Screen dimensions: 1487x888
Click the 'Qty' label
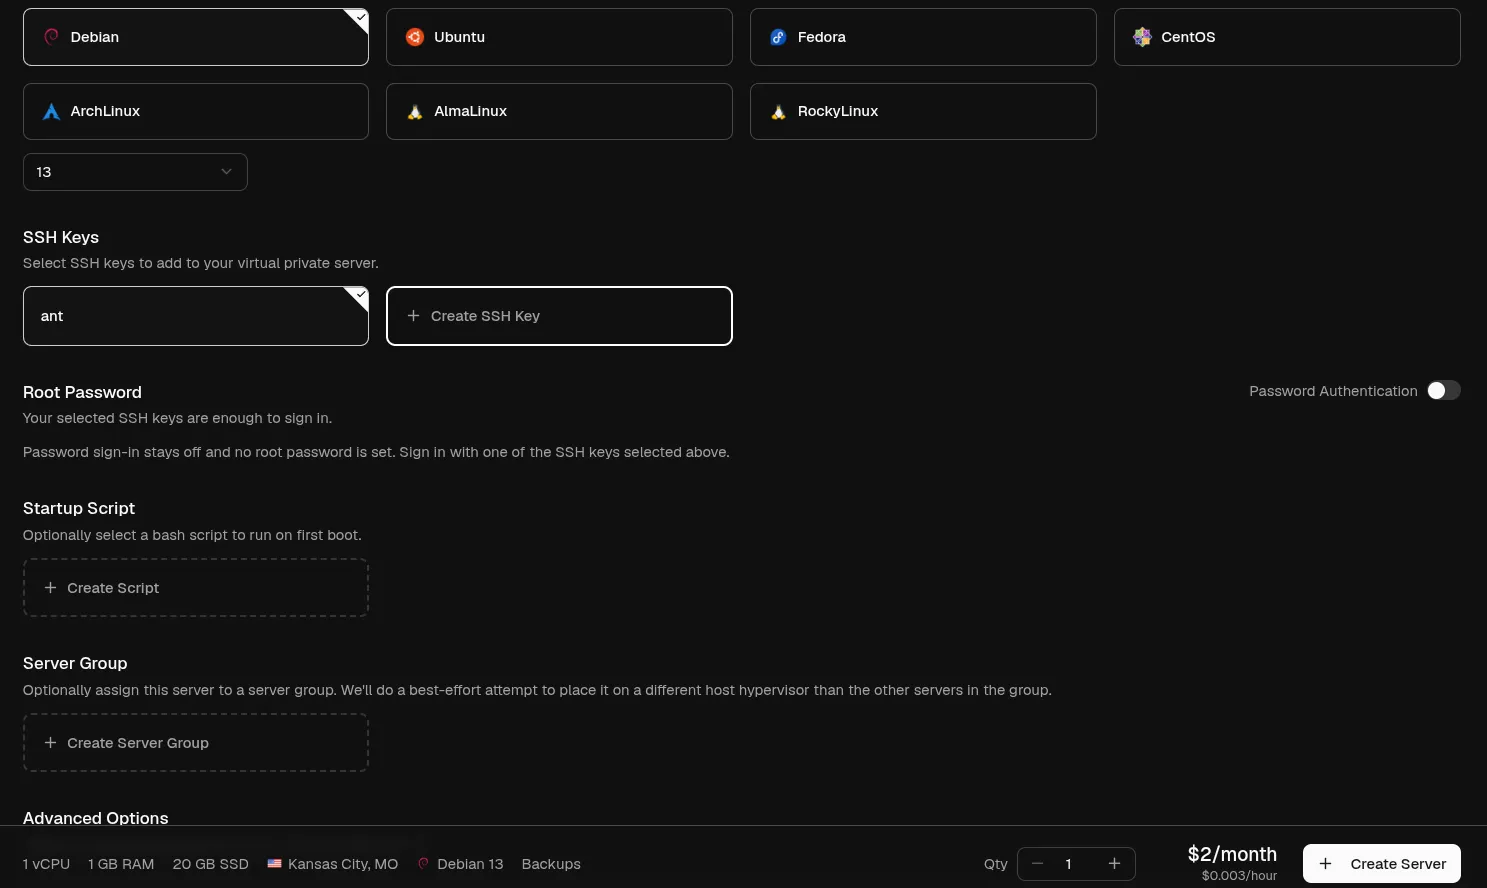pyautogui.click(x=996, y=864)
